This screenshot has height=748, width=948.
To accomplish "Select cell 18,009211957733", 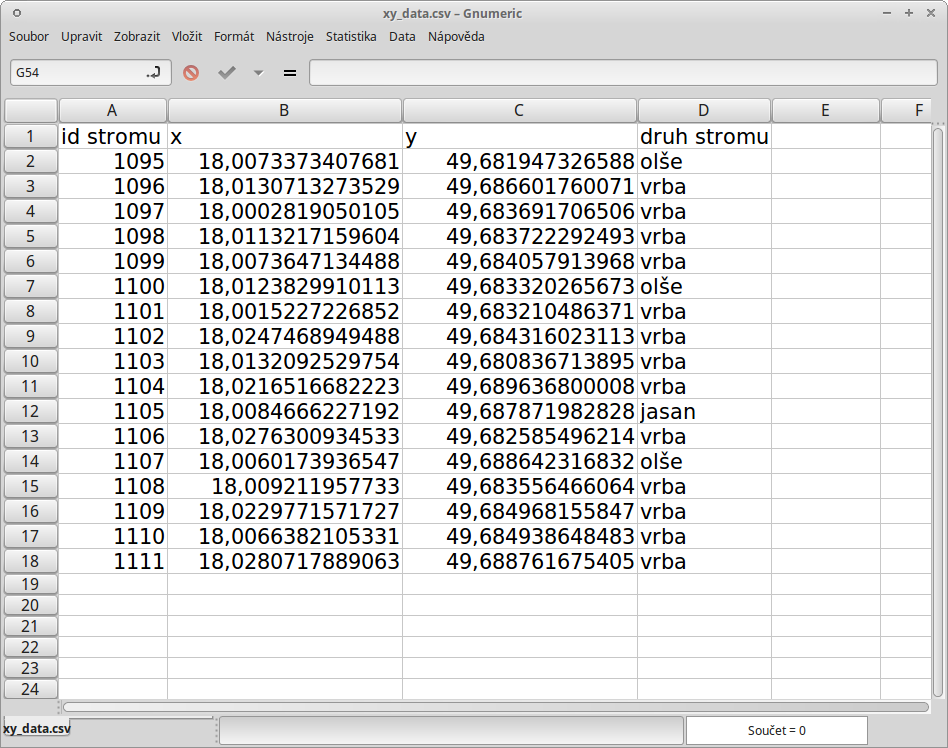I will 285,486.
